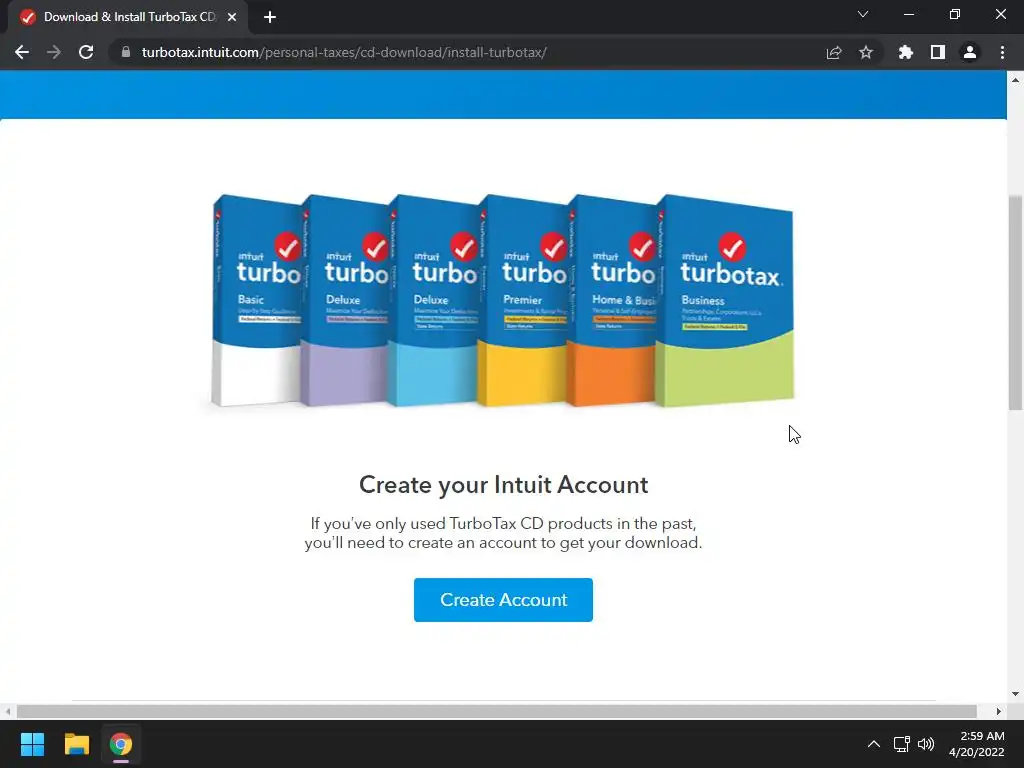Viewport: 1024px width, 768px height.
Task: View site info via the lock icon
Action: click(x=125, y=52)
